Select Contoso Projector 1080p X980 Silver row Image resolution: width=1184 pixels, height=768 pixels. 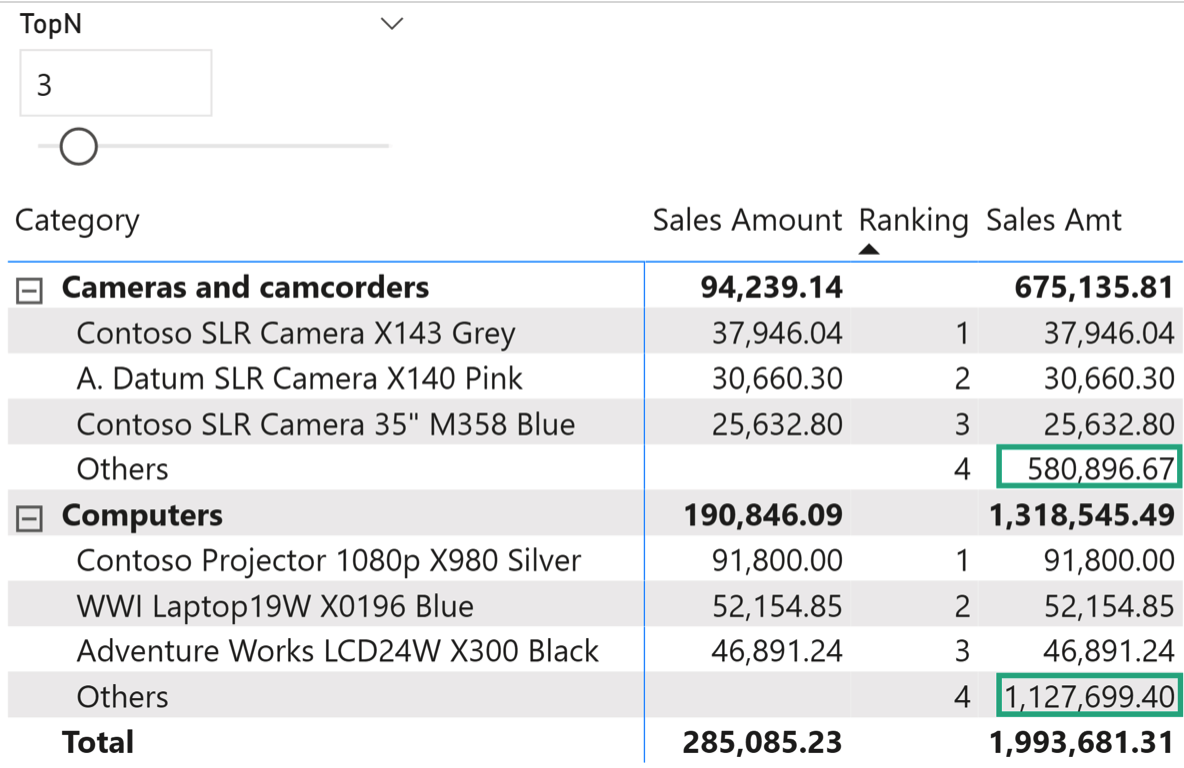coord(328,560)
